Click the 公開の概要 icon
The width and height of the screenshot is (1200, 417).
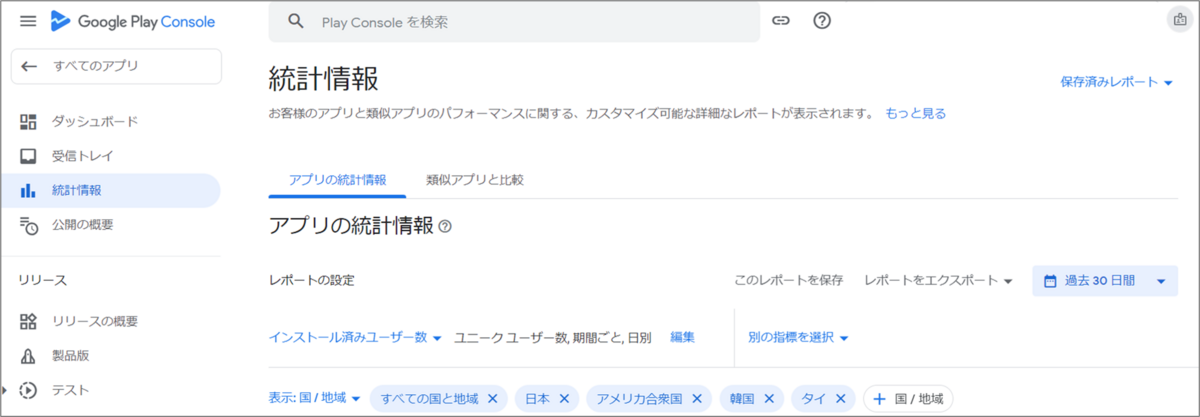click(29, 225)
